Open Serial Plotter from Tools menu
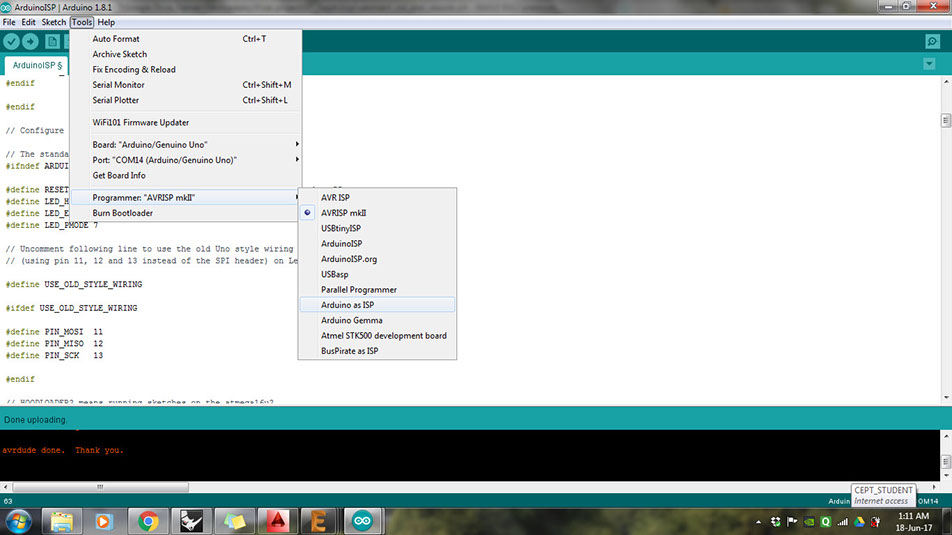Viewport: 952px width, 535px height. click(186, 100)
